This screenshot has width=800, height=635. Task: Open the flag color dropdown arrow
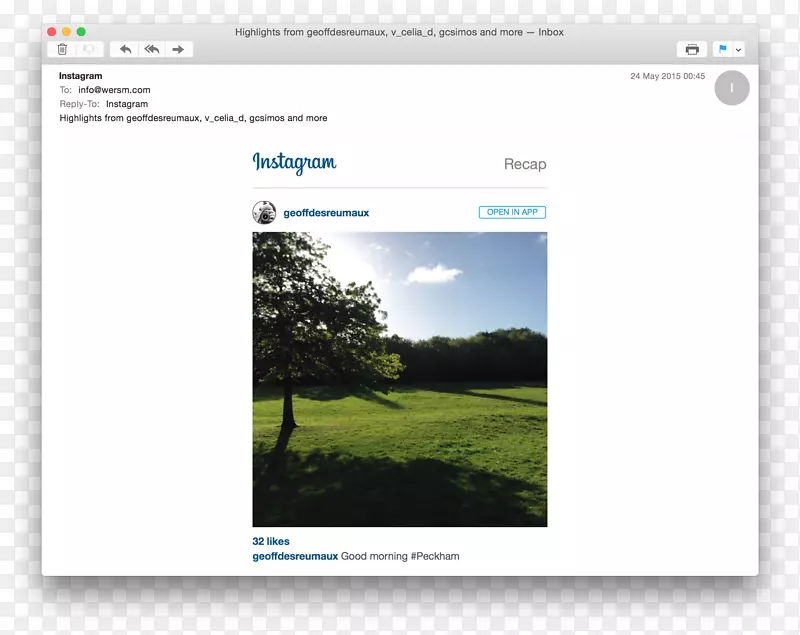point(739,49)
